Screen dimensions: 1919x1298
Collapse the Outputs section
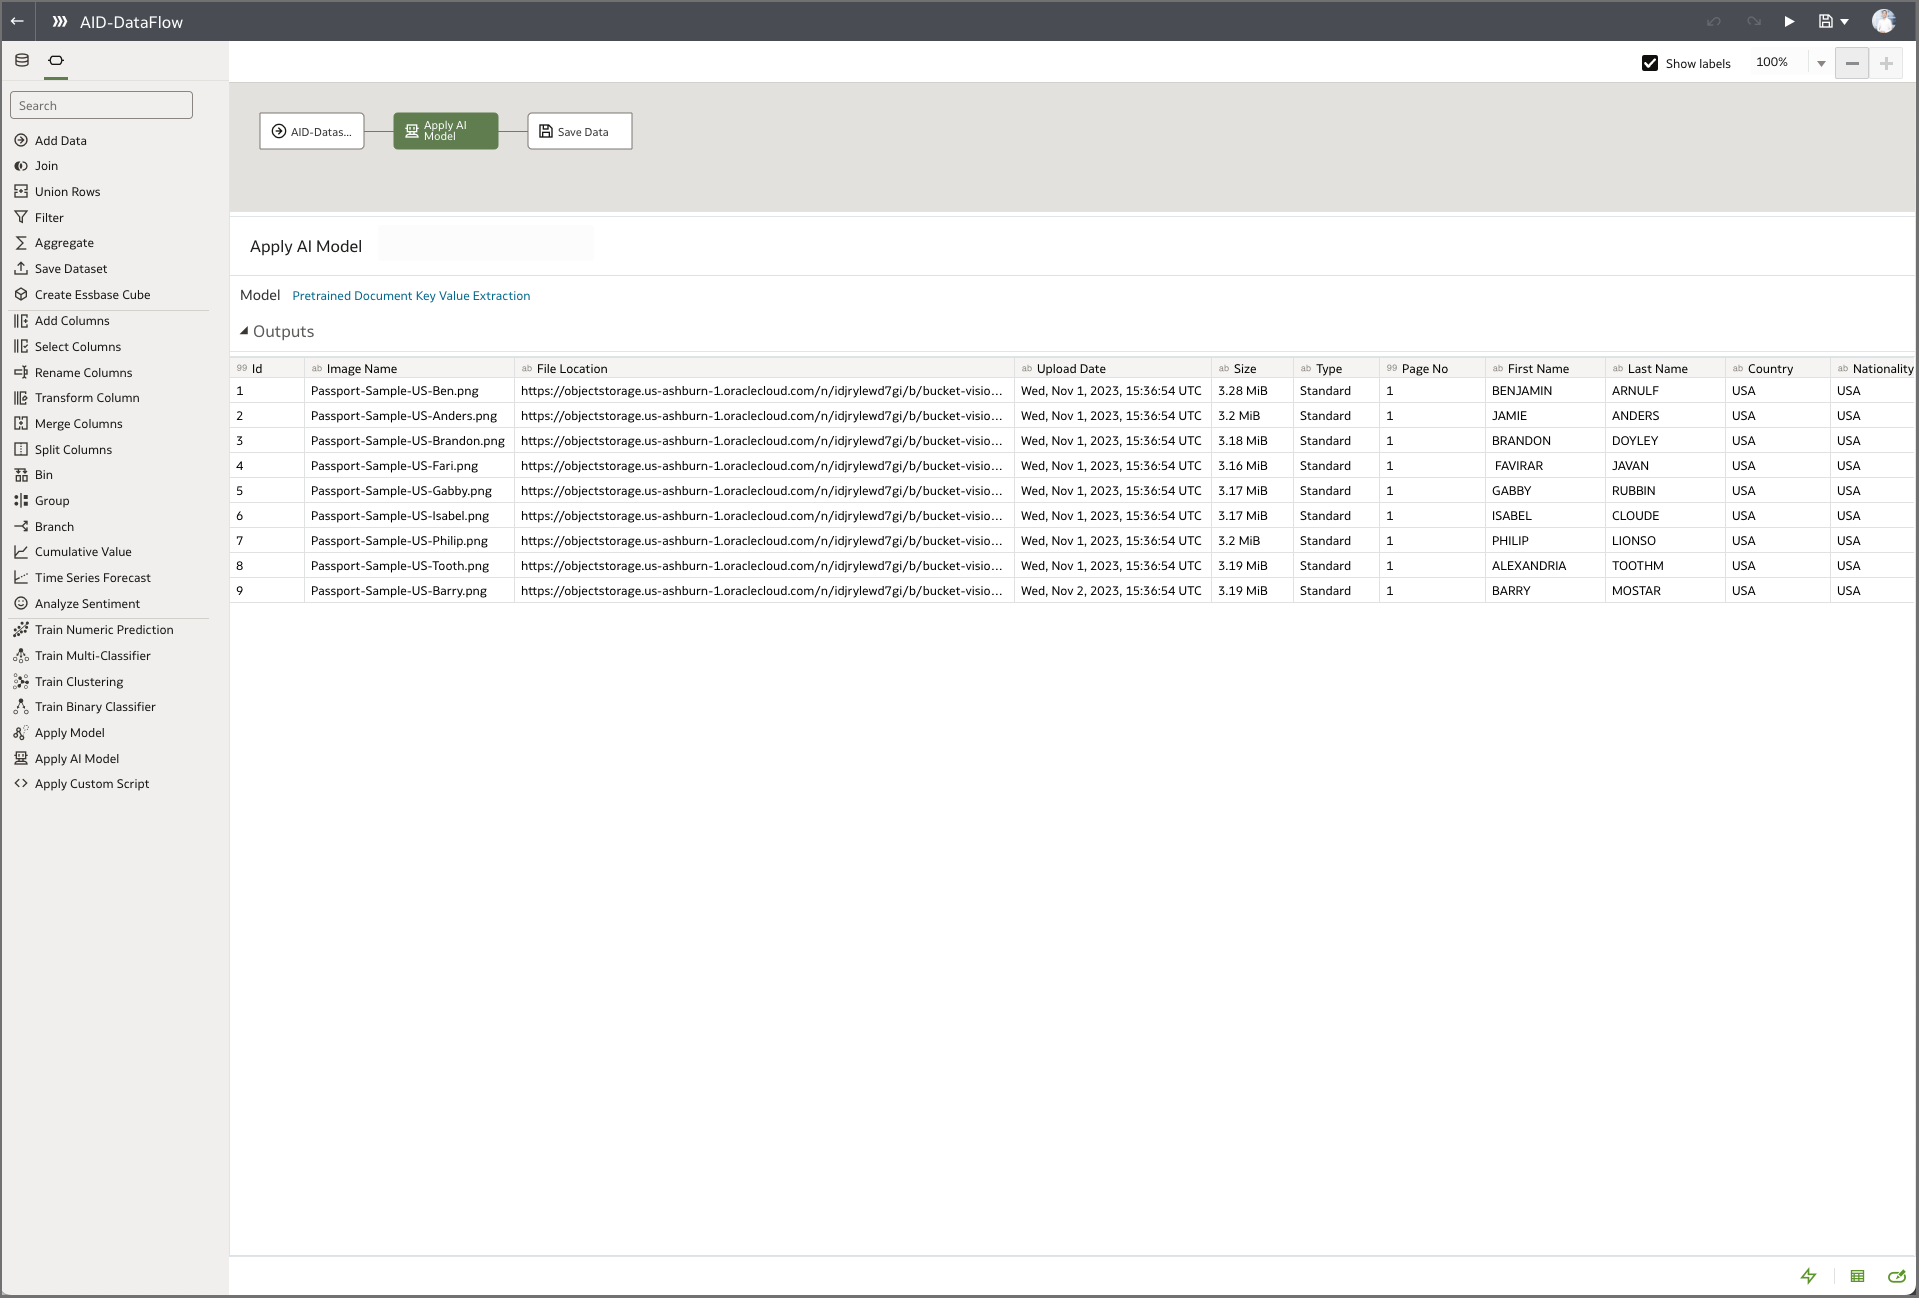click(x=244, y=330)
